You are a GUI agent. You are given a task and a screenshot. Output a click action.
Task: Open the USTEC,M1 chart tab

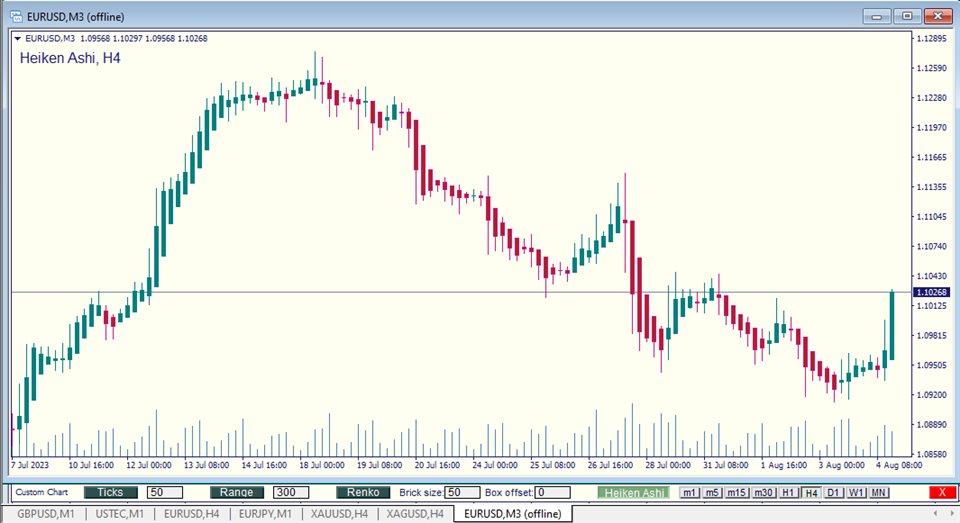click(120, 513)
